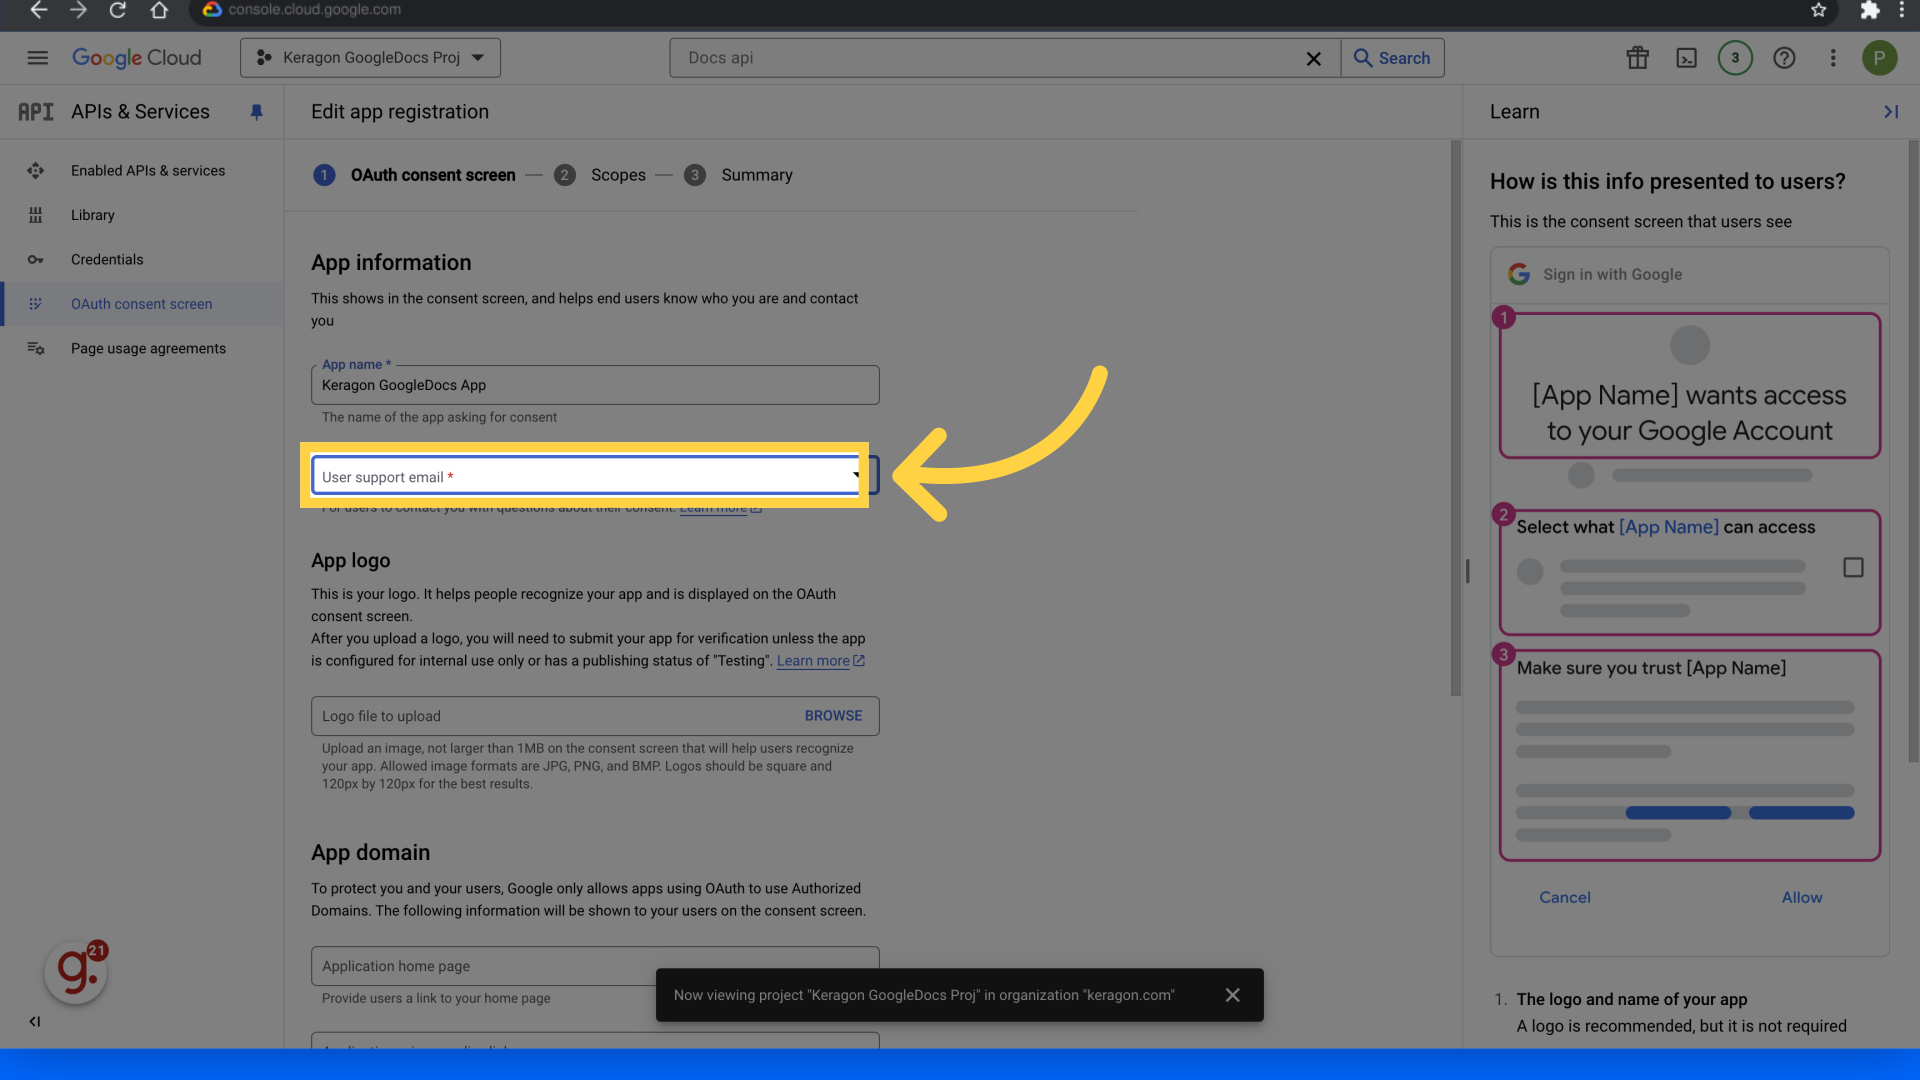Reload the current page

(118, 10)
